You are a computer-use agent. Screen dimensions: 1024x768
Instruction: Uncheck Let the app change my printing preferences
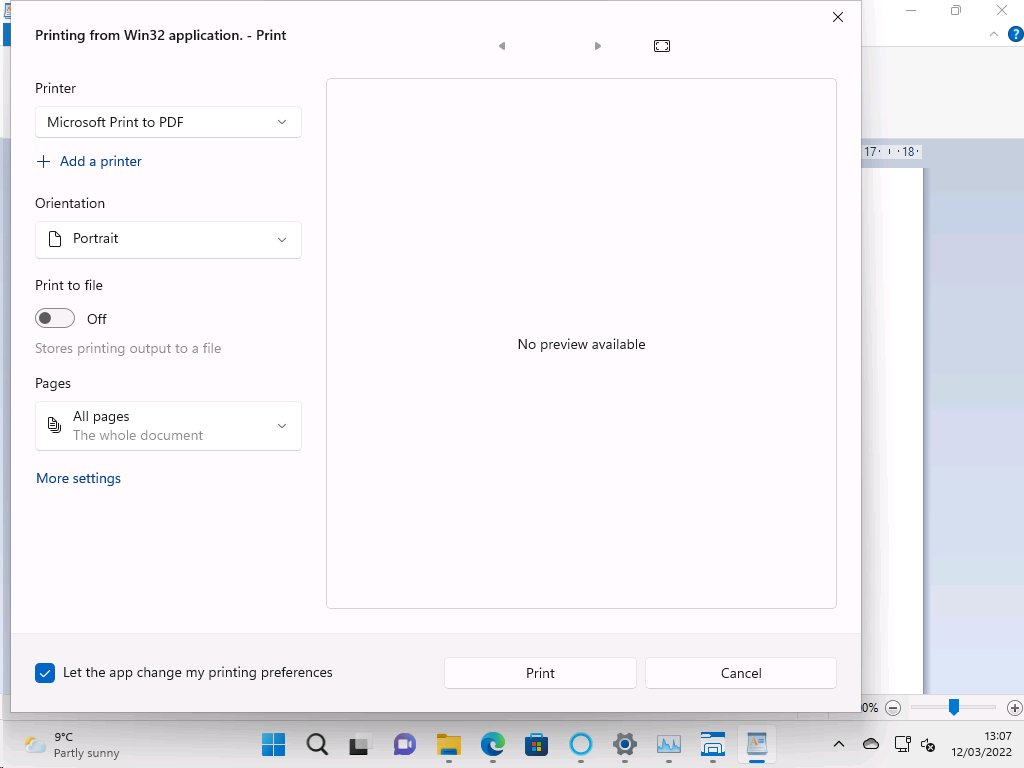(x=45, y=673)
